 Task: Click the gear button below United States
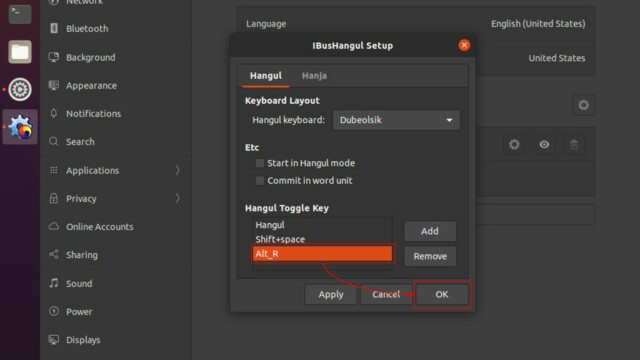tap(583, 105)
